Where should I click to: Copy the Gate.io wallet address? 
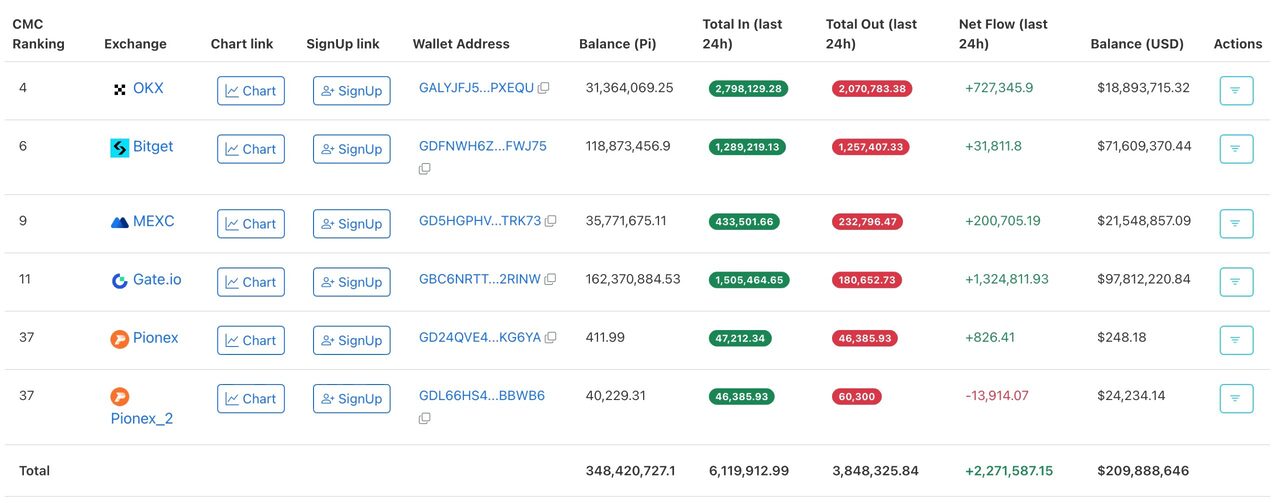click(x=550, y=279)
